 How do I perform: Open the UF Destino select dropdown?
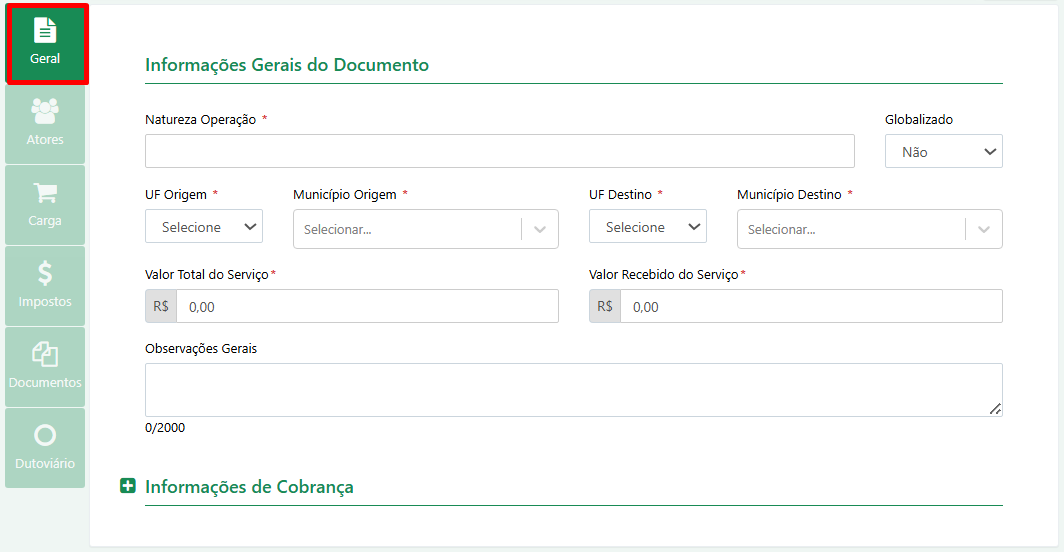(x=647, y=226)
